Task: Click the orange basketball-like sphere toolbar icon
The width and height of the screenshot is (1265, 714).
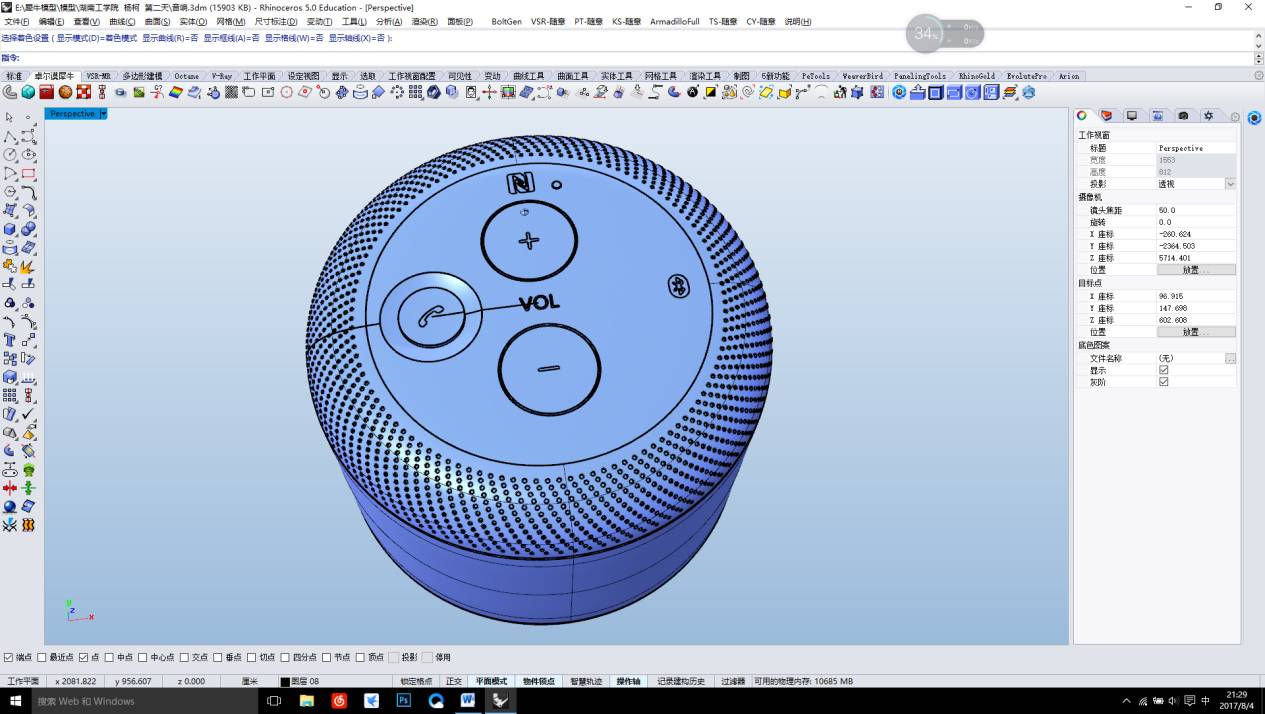Action: 65,92
